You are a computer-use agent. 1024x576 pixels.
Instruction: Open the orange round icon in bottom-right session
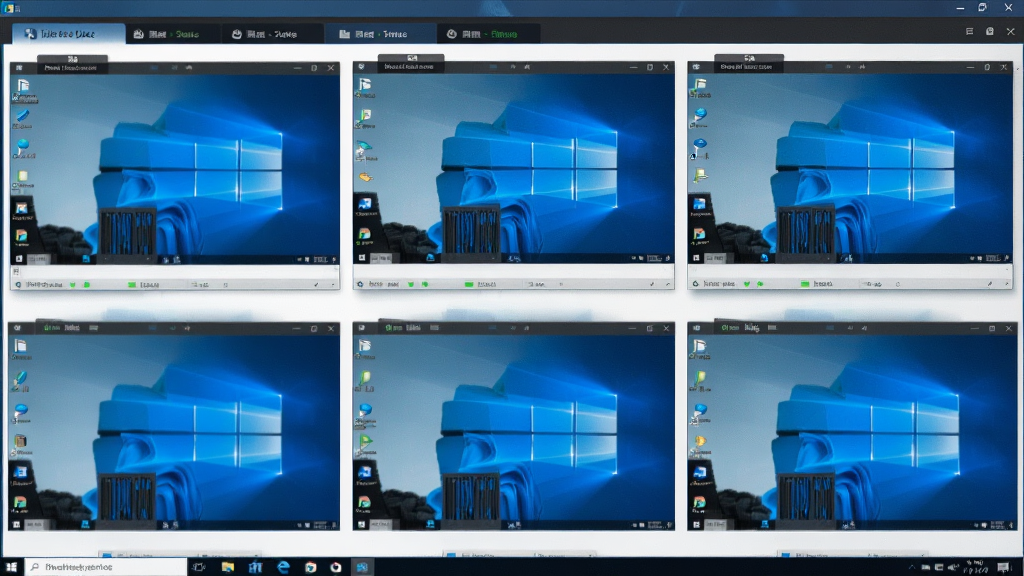click(700, 443)
